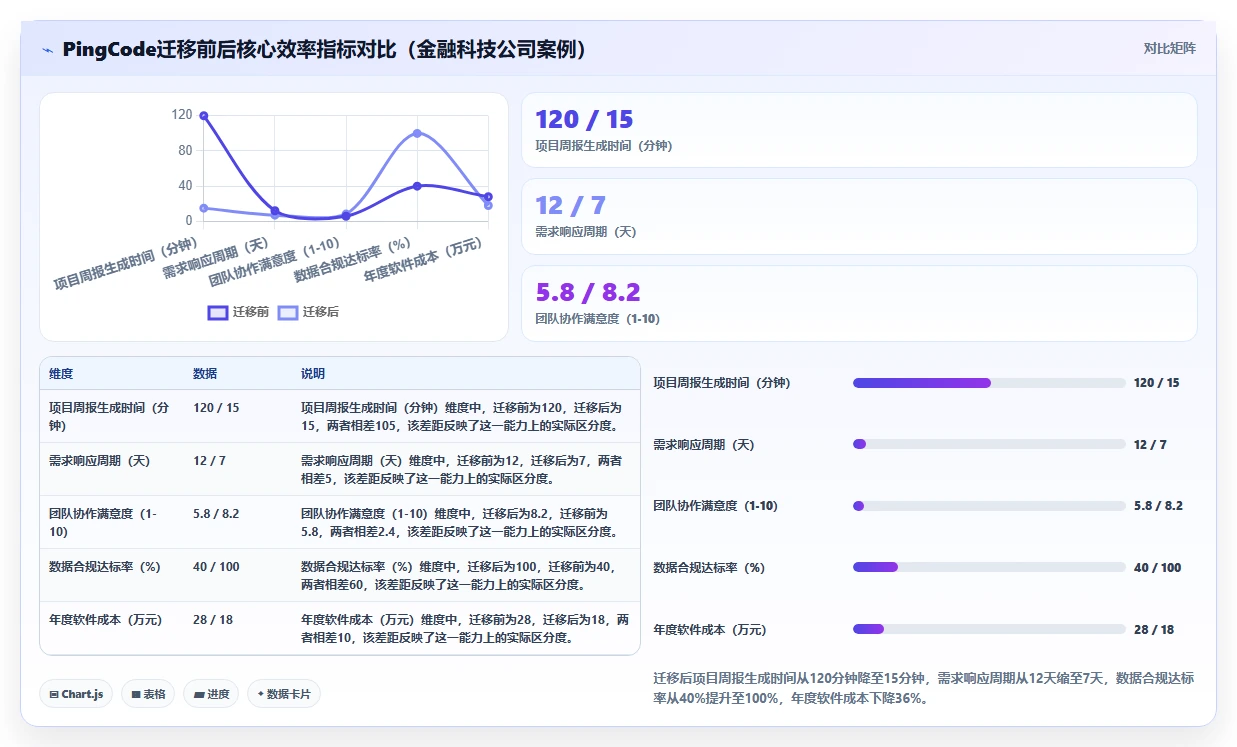This screenshot has width=1237, height=747.
Task: Click table cell 28 / 18
Action: click(x=213, y=620)
